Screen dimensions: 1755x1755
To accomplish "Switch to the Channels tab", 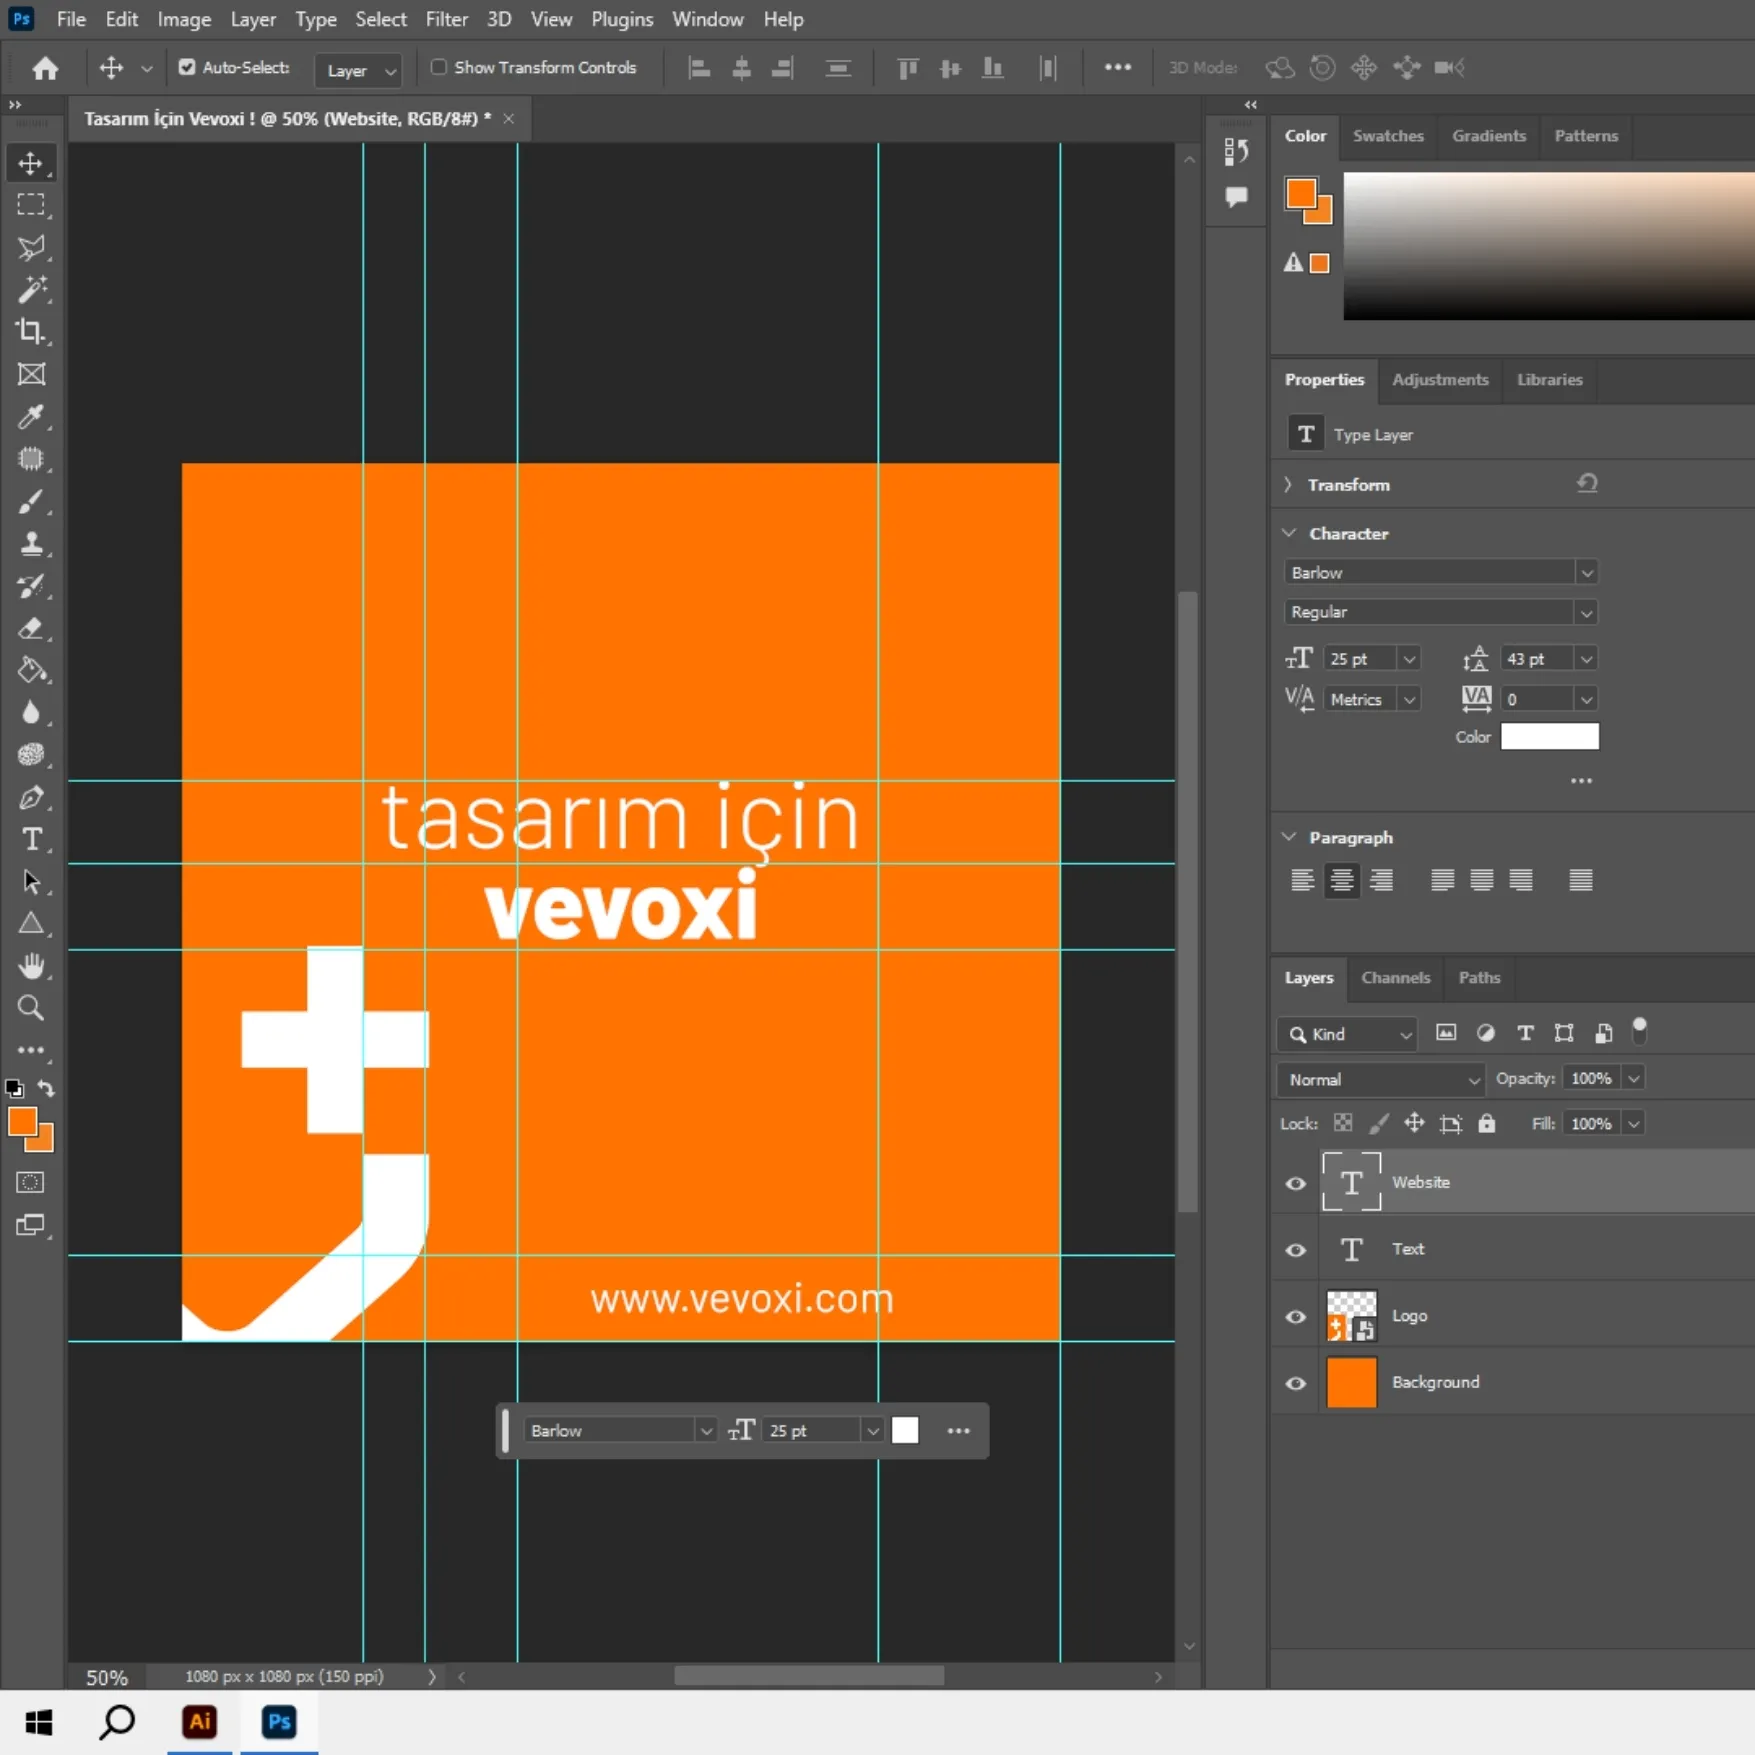I will click(1395, 978).
